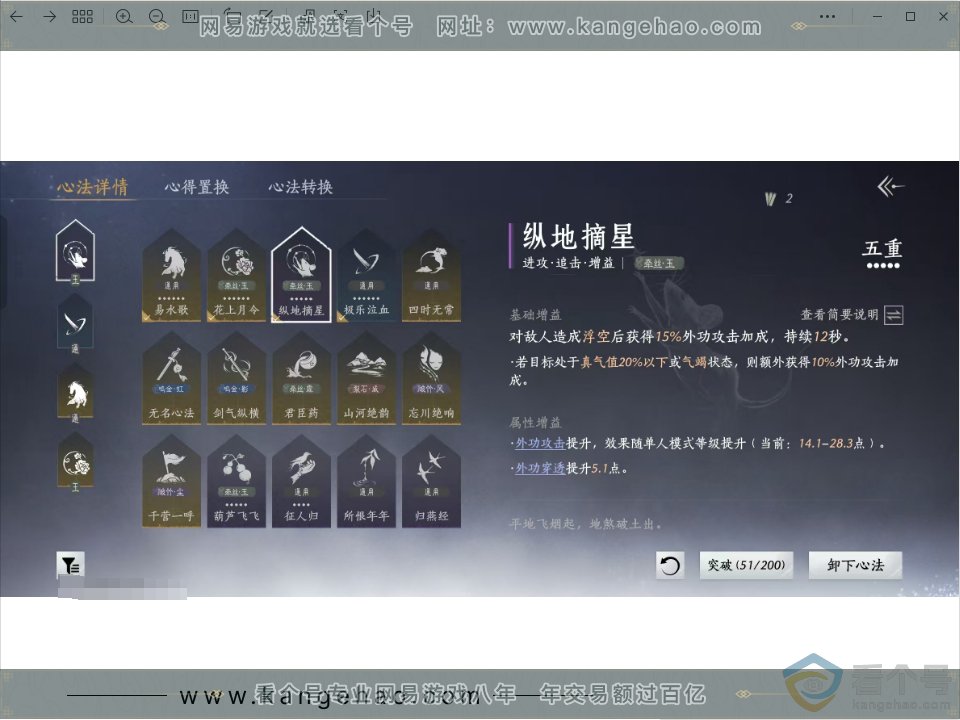This screenshot has width=960, height=720.
Task: Select the first equipped slot in sidebar
Action: click(x=75, y=252)
